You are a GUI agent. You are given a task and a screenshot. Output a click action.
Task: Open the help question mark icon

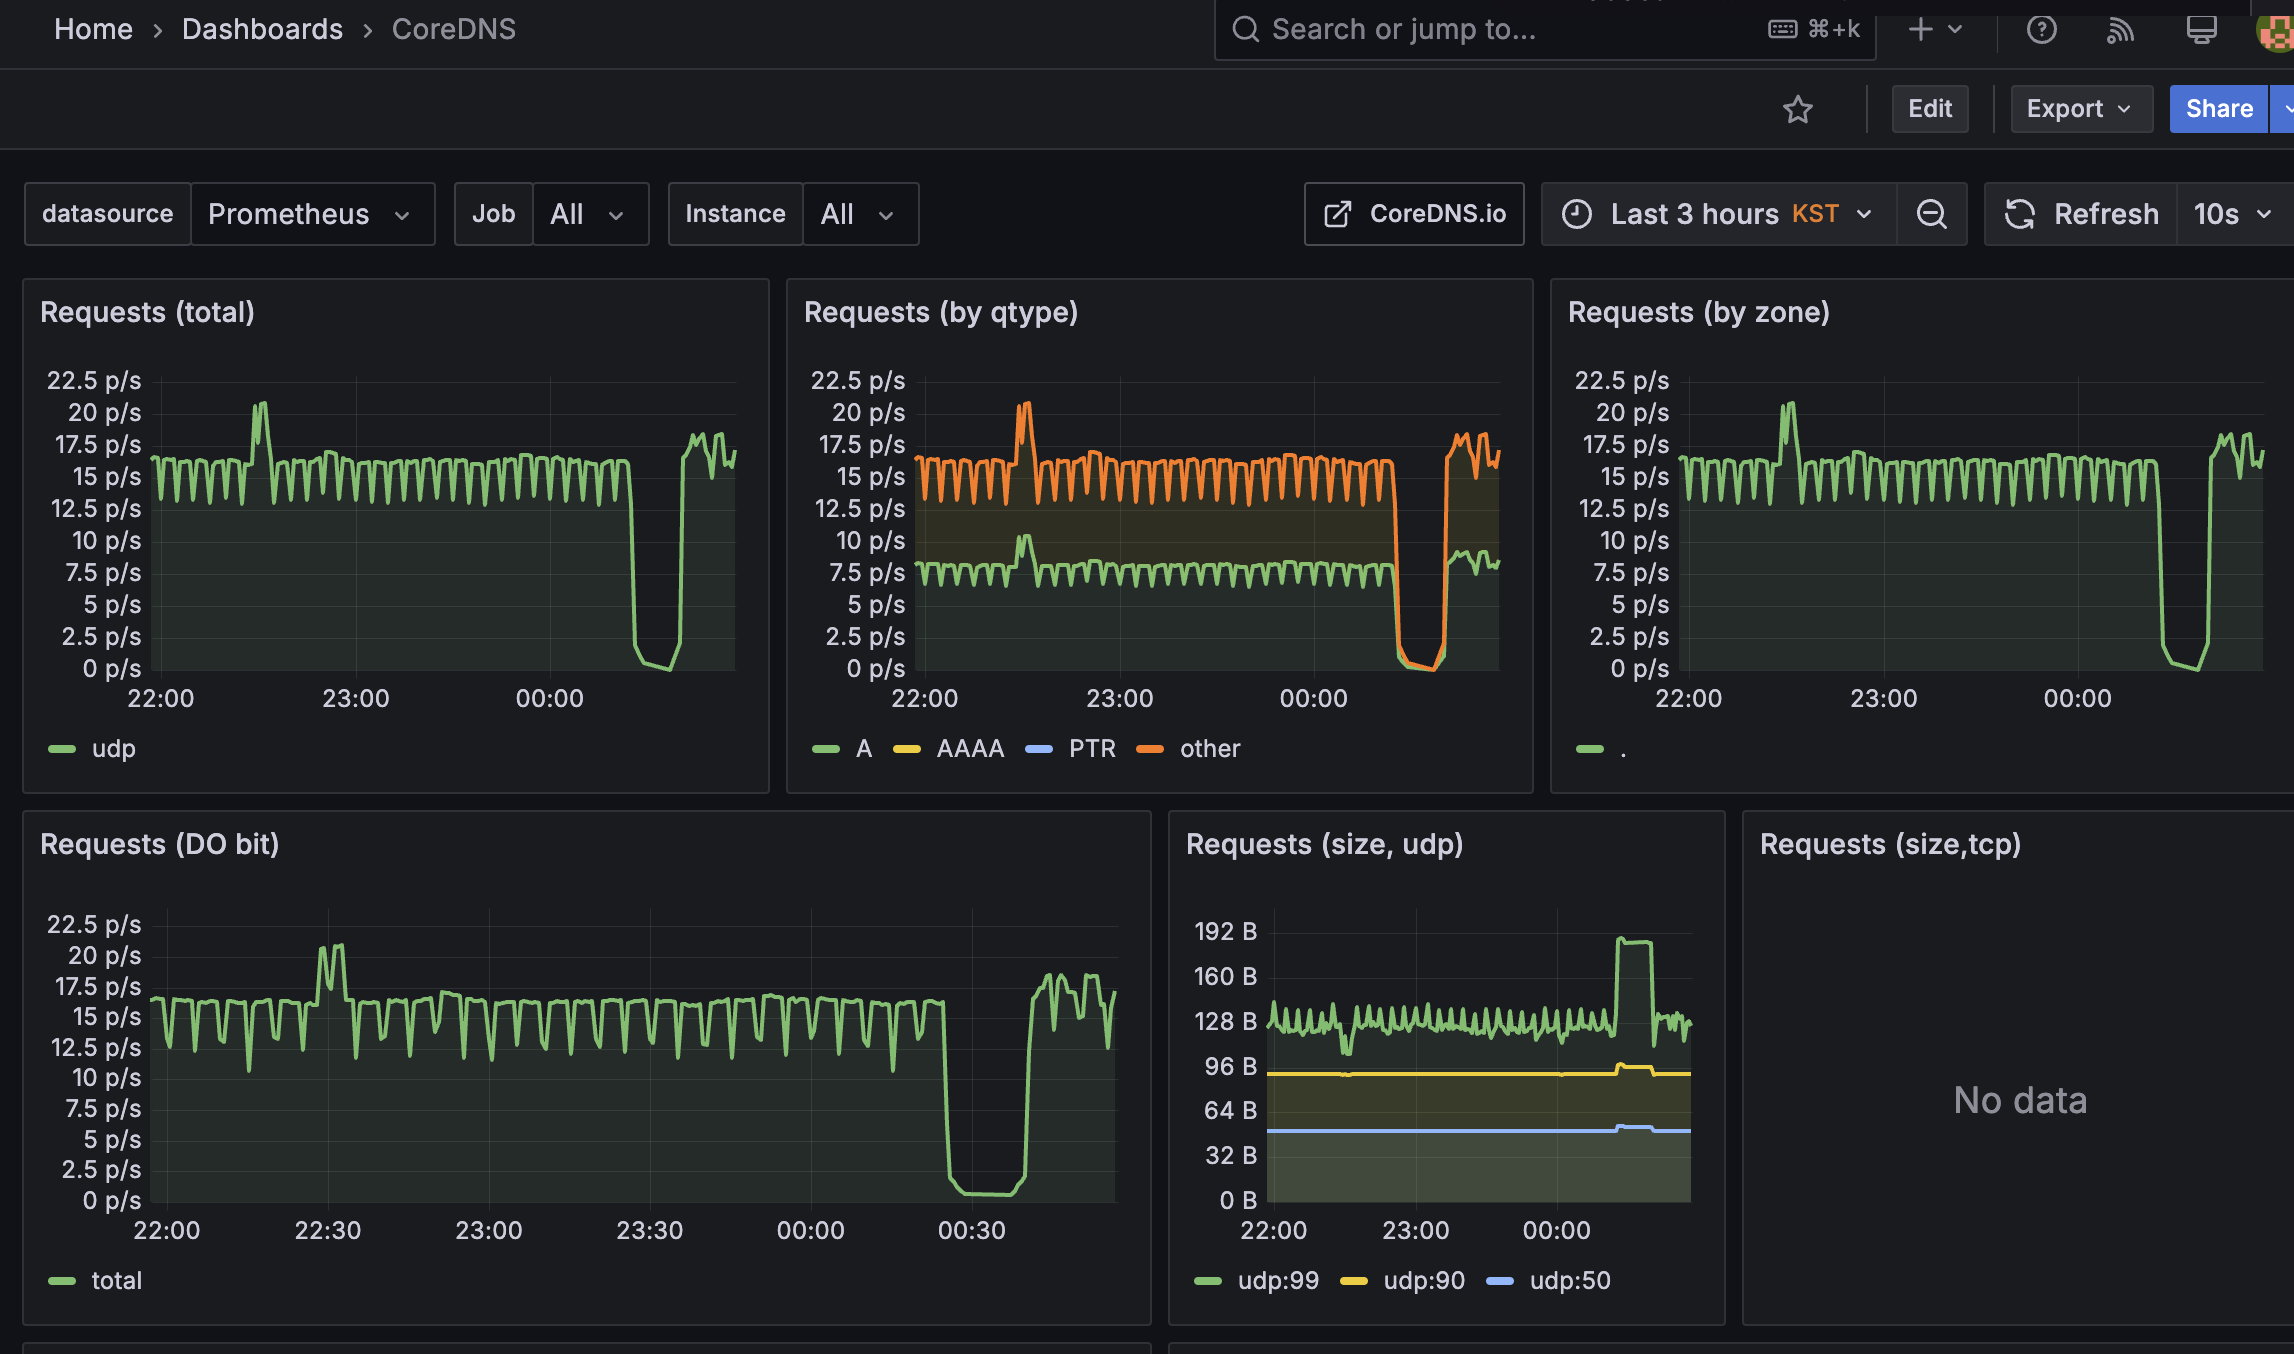2041,30
